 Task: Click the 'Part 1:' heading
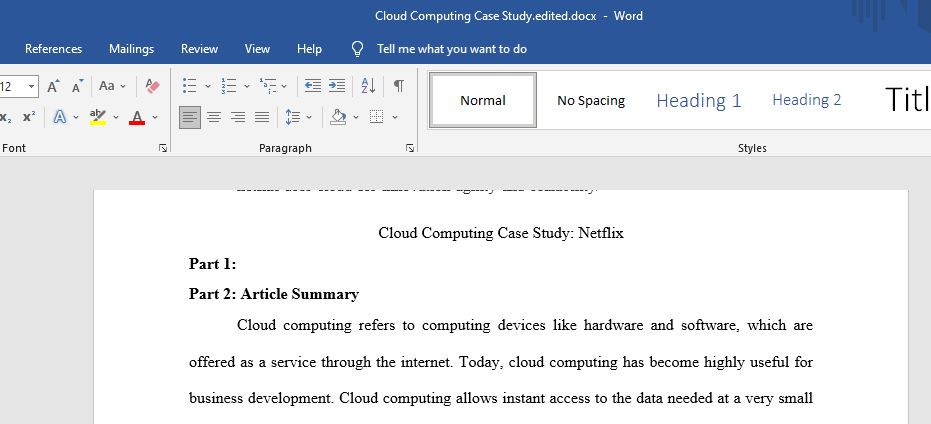213,264
